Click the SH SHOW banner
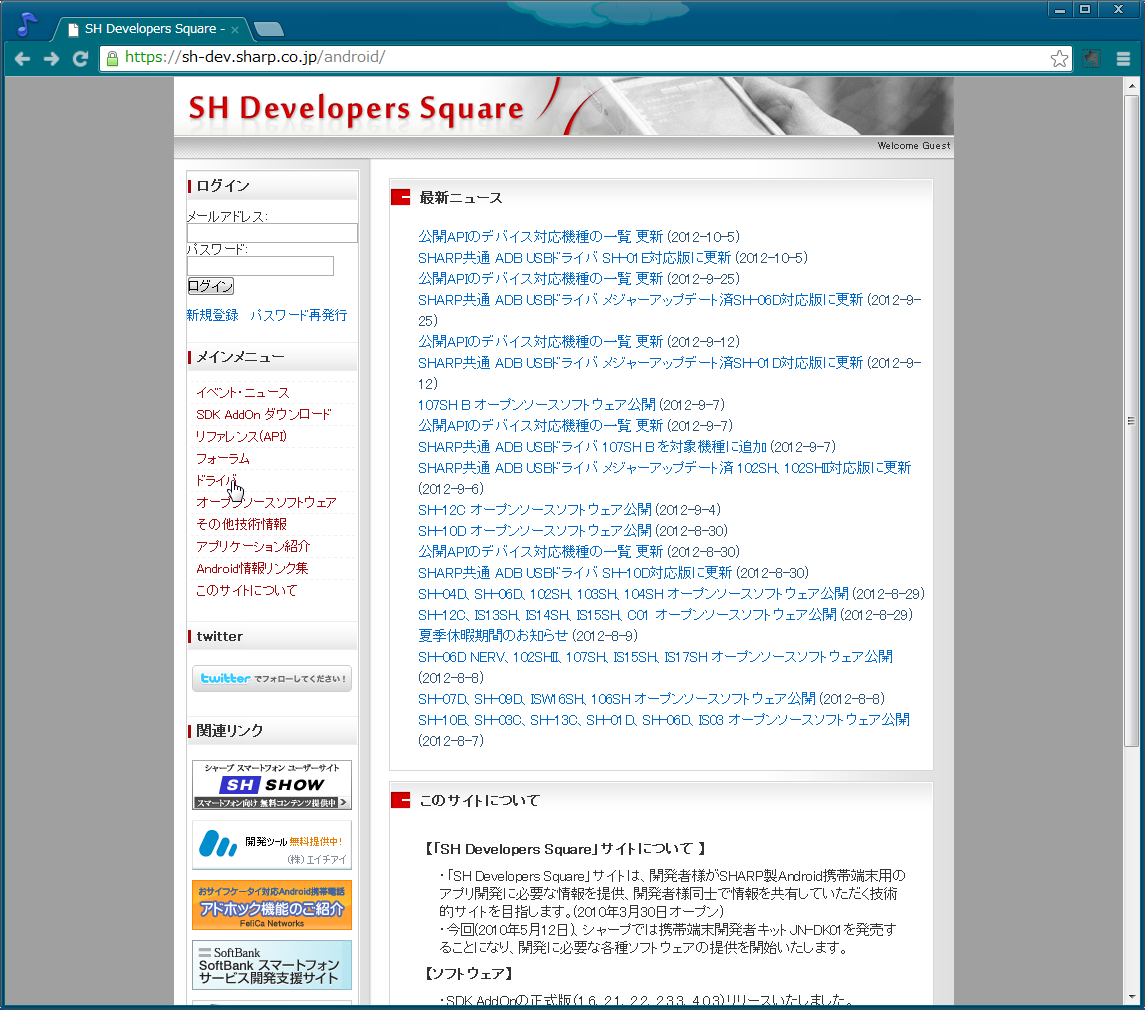This screenshot has height=1010, width=1145. 272,785
